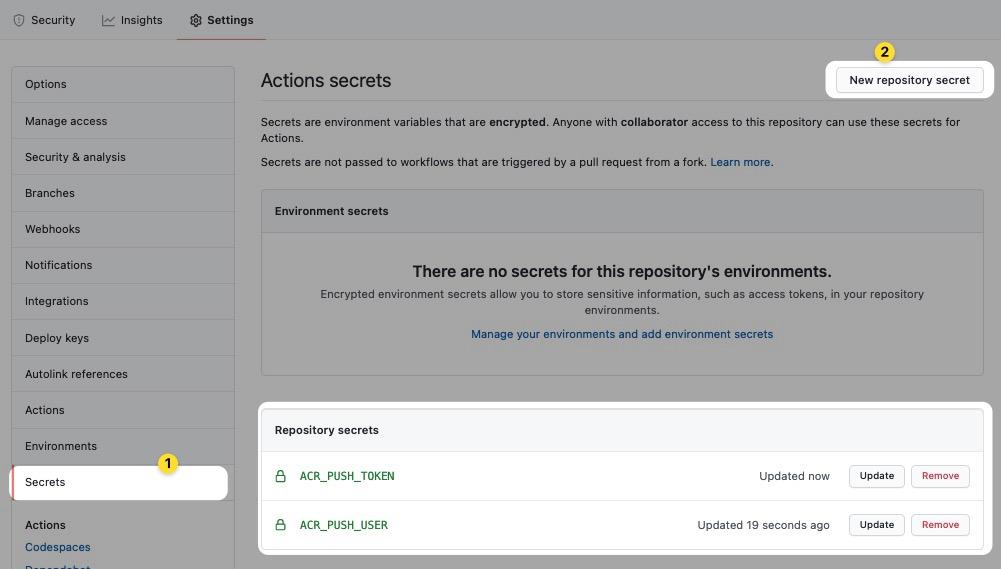The image size is (1001, 569).
Task: Select Notifications in the sidebar
Action: (x=123, y=265)
